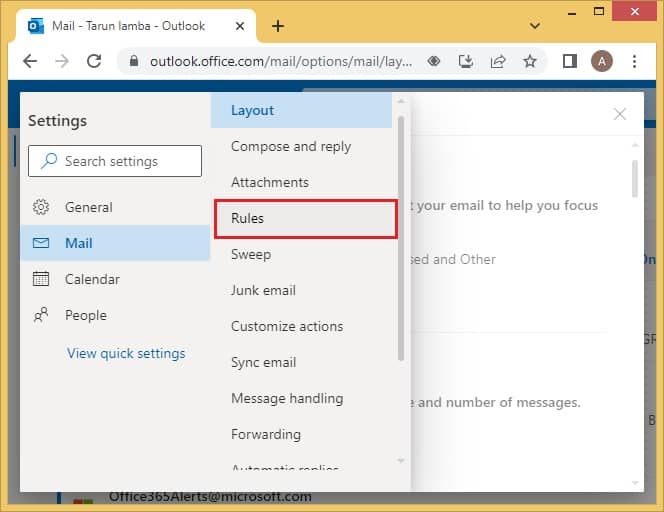Click the Search settings field
The height and width of the screenshot is (512, 664).
point(115,161)
